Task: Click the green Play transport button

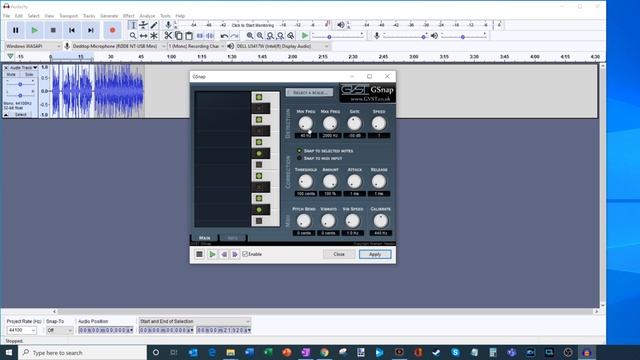Action: tap(35, 30)
